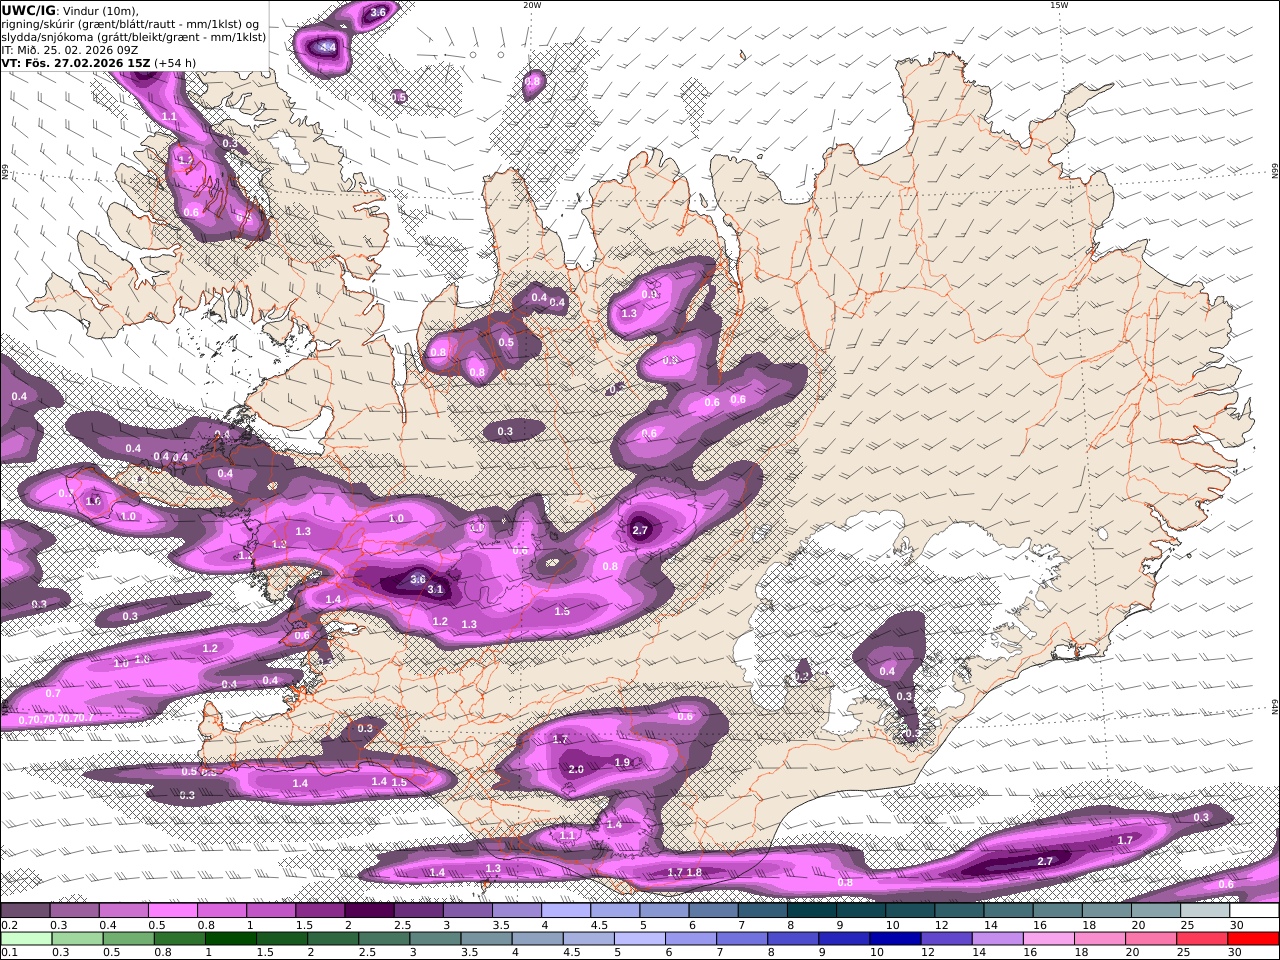Click the 15W longitude label

1059,5
